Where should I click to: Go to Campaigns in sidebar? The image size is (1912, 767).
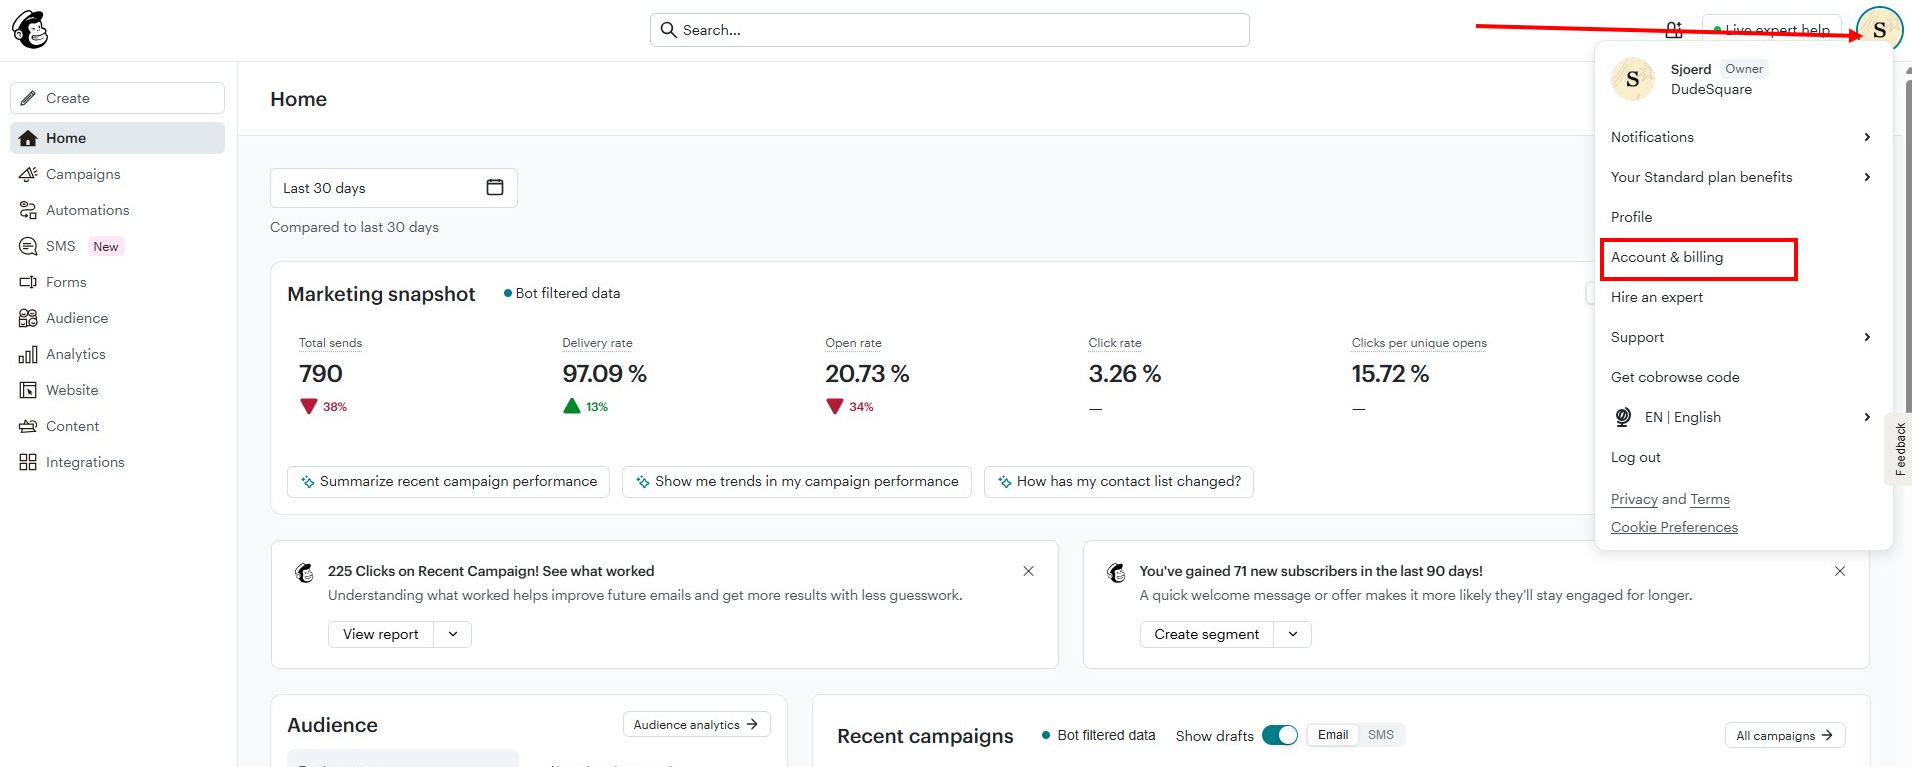tap(117, 174)
